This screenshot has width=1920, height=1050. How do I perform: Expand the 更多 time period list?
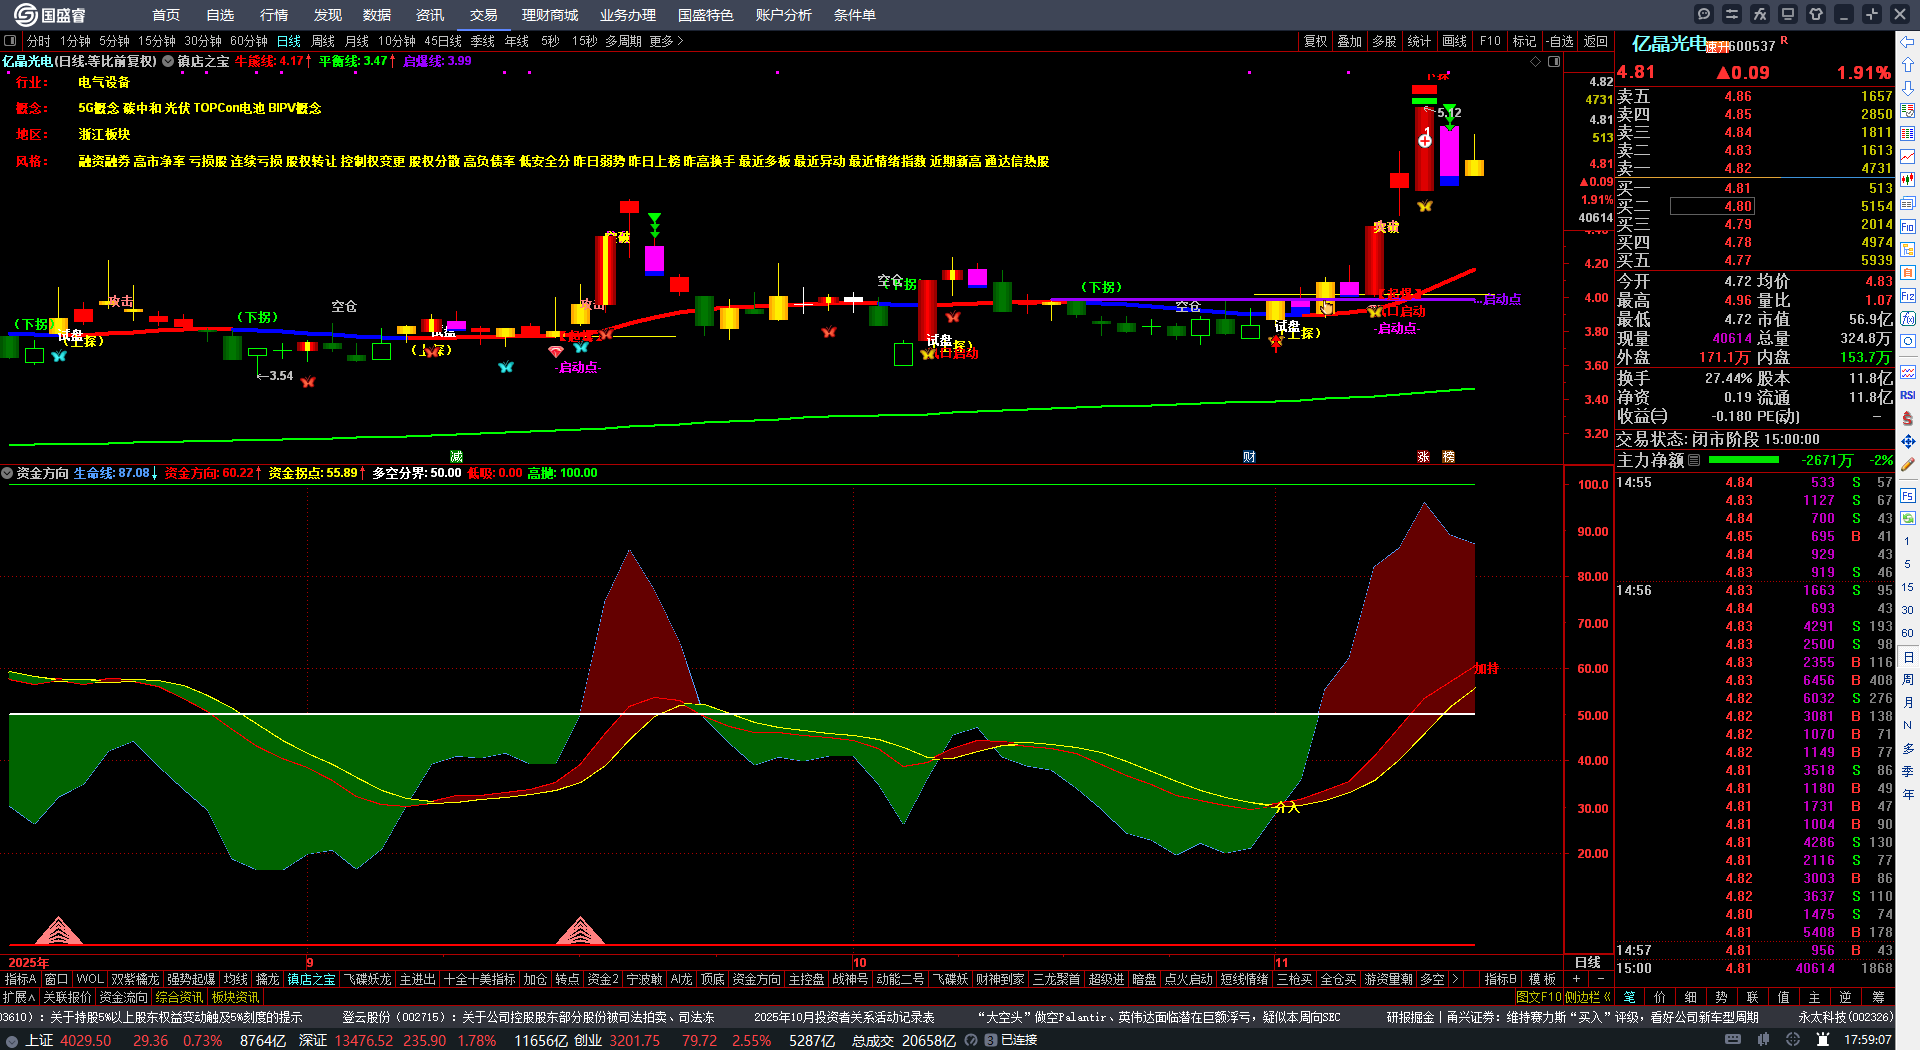pyautogui.click(x=666, y=41)
